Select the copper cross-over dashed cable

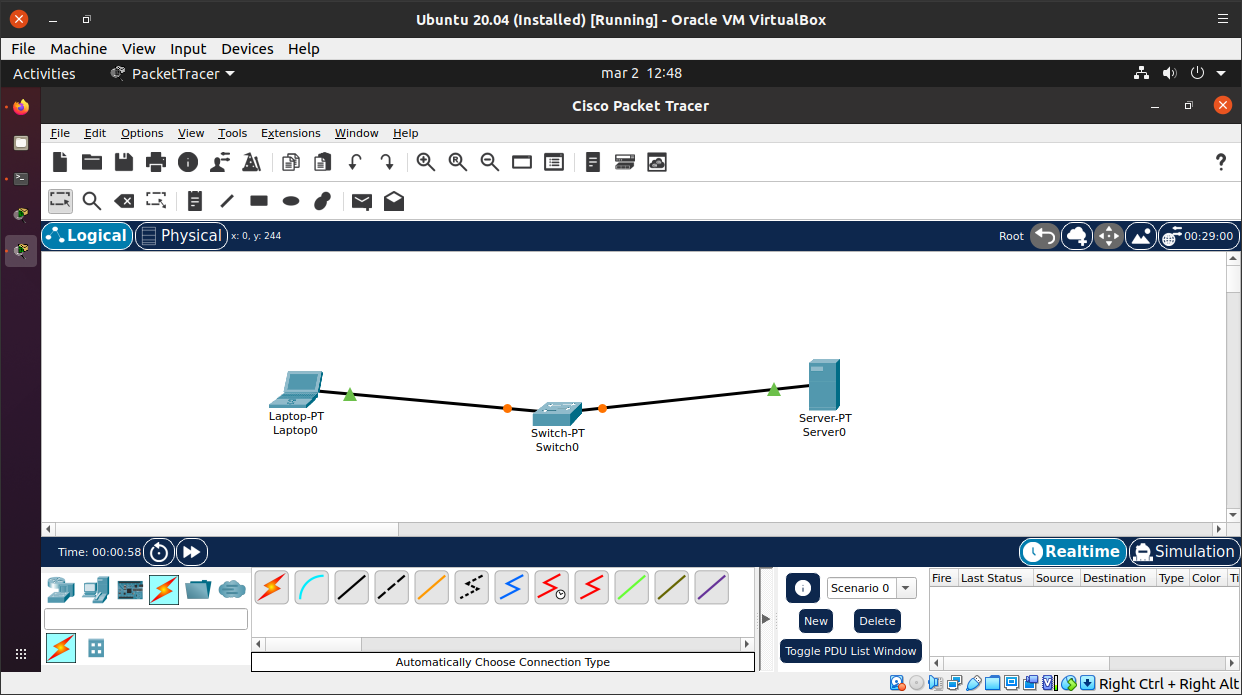(x=391, y=588)
